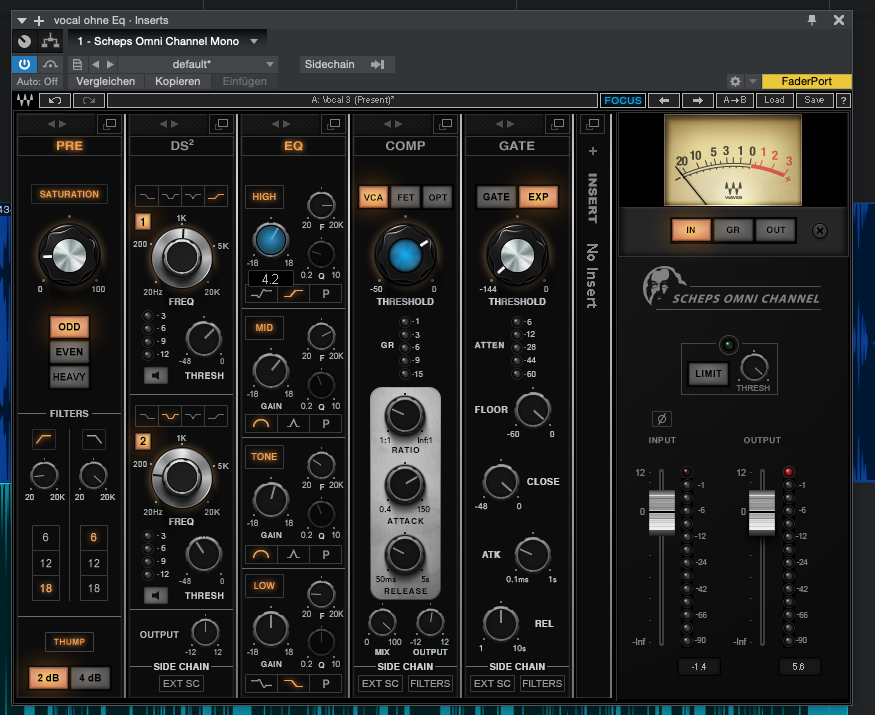Viewport: 875px width, 715px height.
Task: Switch the meter view to GR
Action: tap(732, 230)
